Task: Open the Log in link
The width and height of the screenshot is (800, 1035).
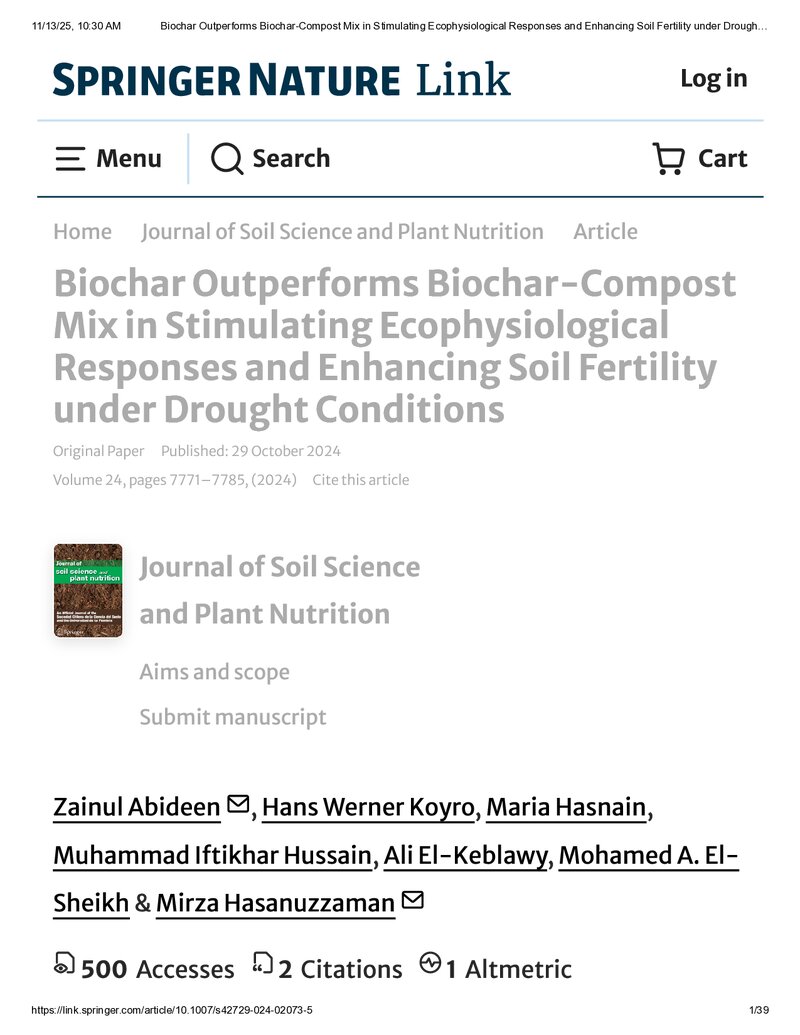Action: point(714,79)
